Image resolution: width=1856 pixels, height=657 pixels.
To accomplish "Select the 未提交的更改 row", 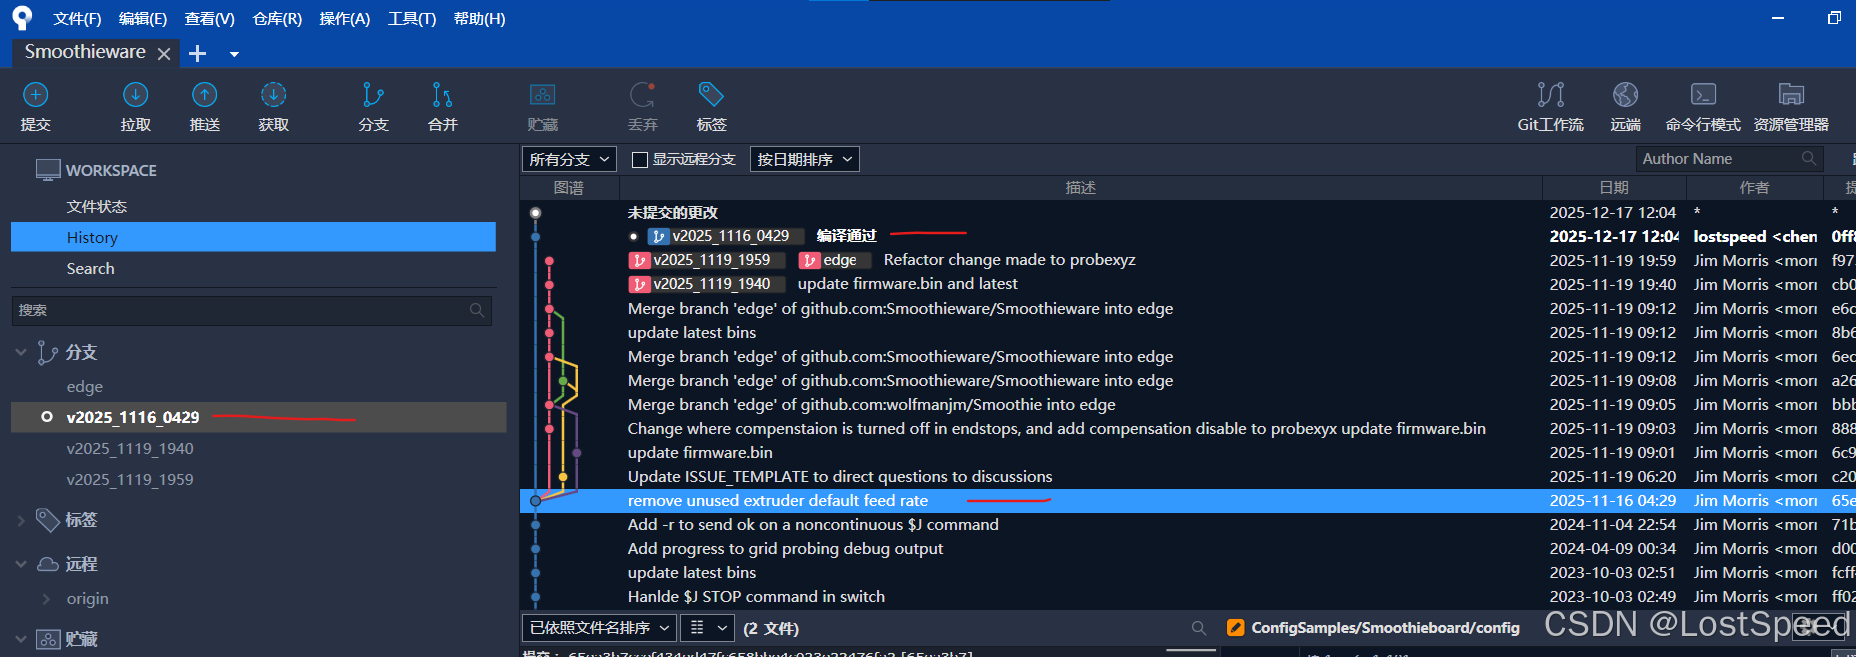I will [1188, 212].
